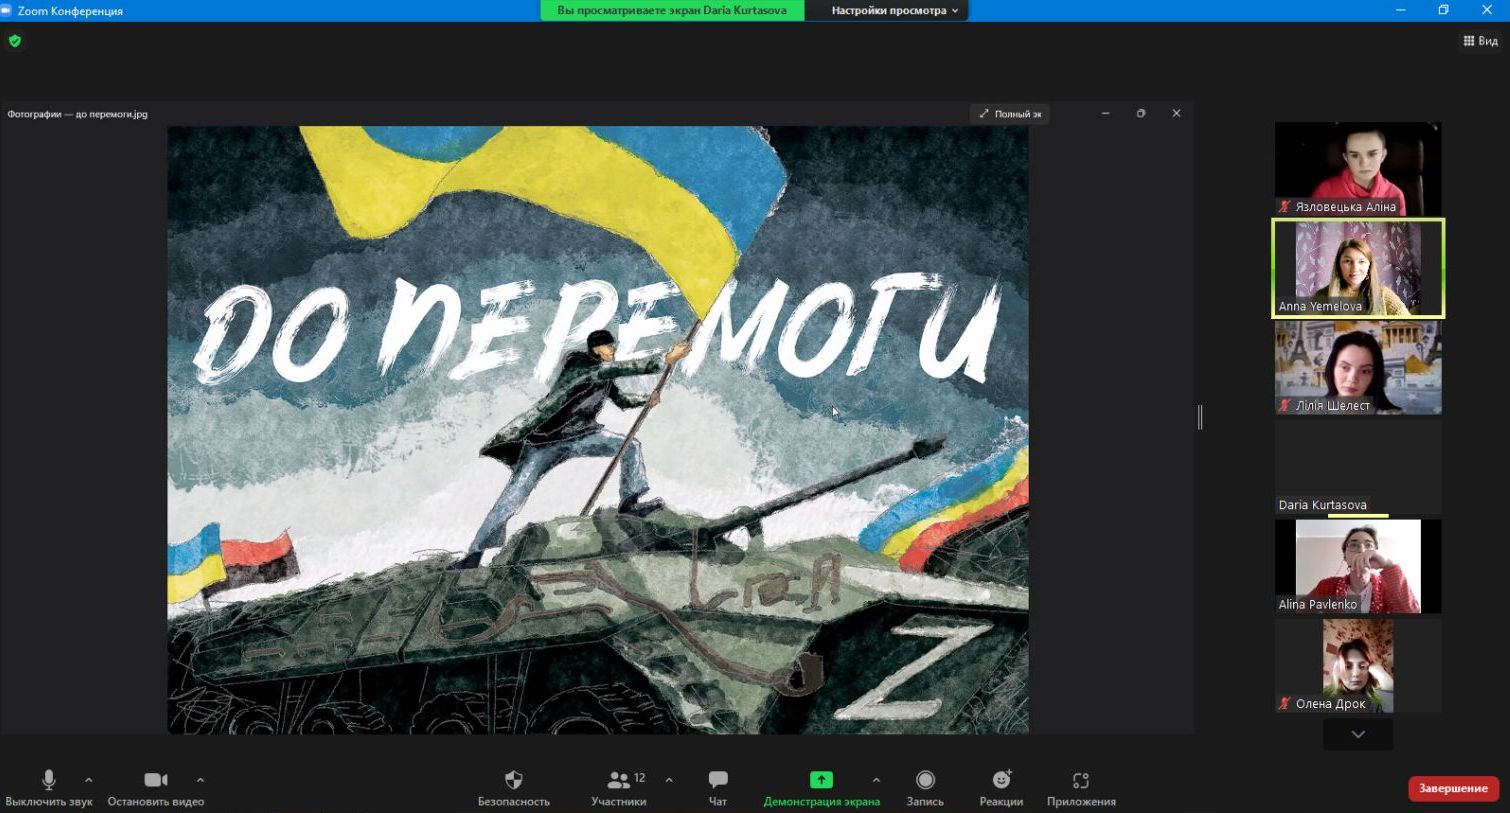
Task: Select Олена Дрок video thumbnail
Action: (1358, 666)
